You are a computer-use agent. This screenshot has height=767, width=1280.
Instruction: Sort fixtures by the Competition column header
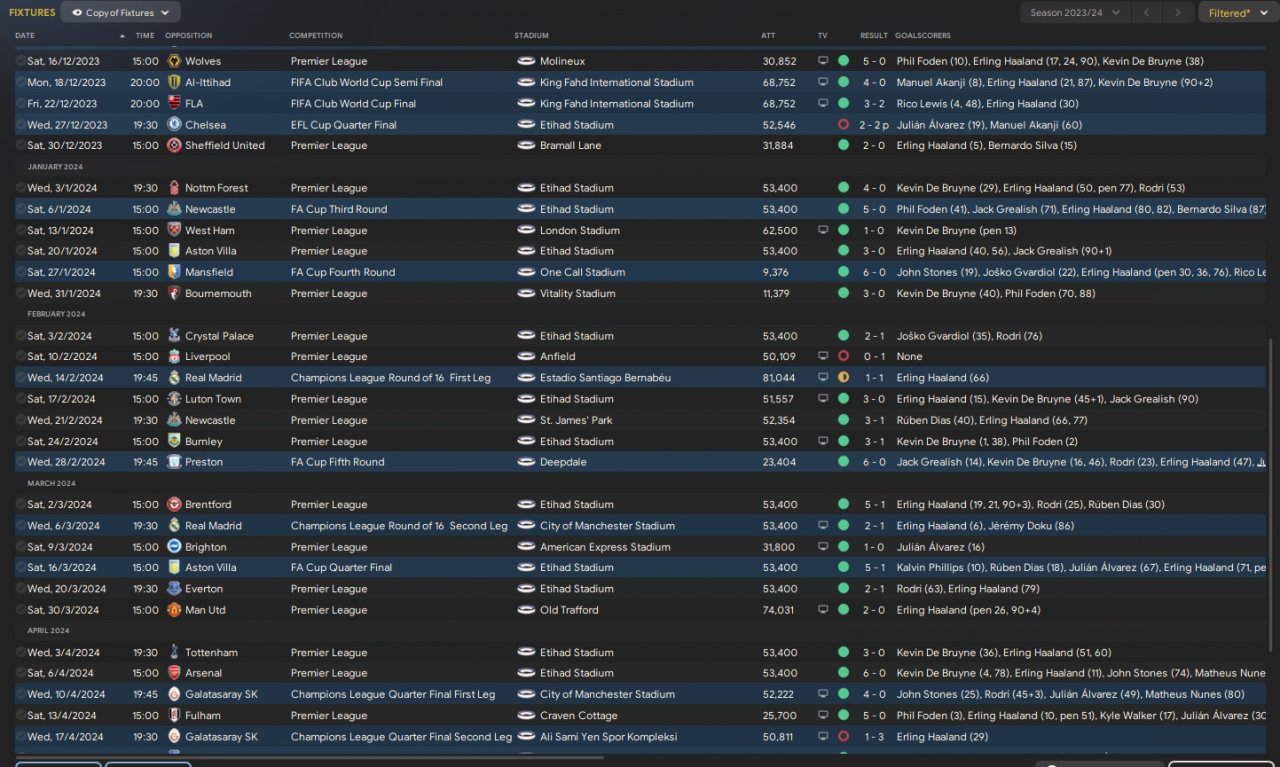pos(316,36)
